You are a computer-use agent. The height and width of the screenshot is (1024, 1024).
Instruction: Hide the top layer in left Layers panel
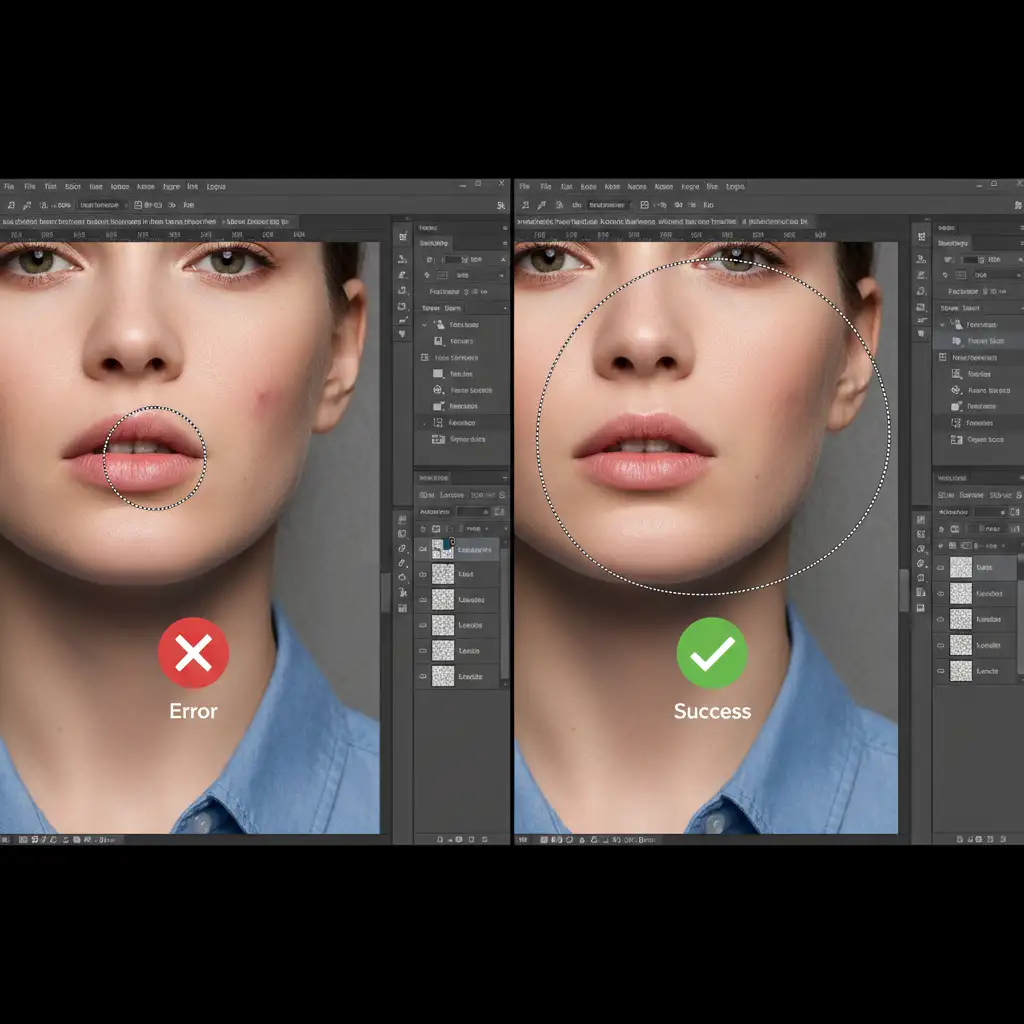423,550
